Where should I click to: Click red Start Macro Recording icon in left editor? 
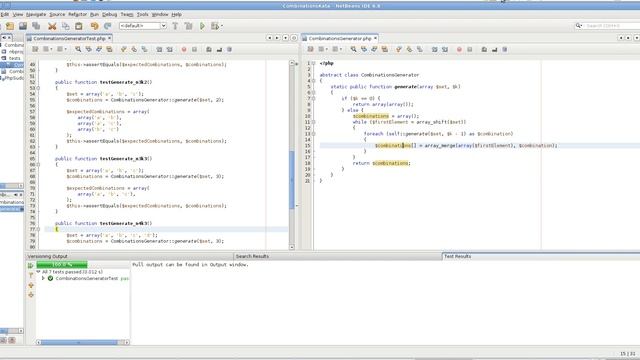click(184, 49)
